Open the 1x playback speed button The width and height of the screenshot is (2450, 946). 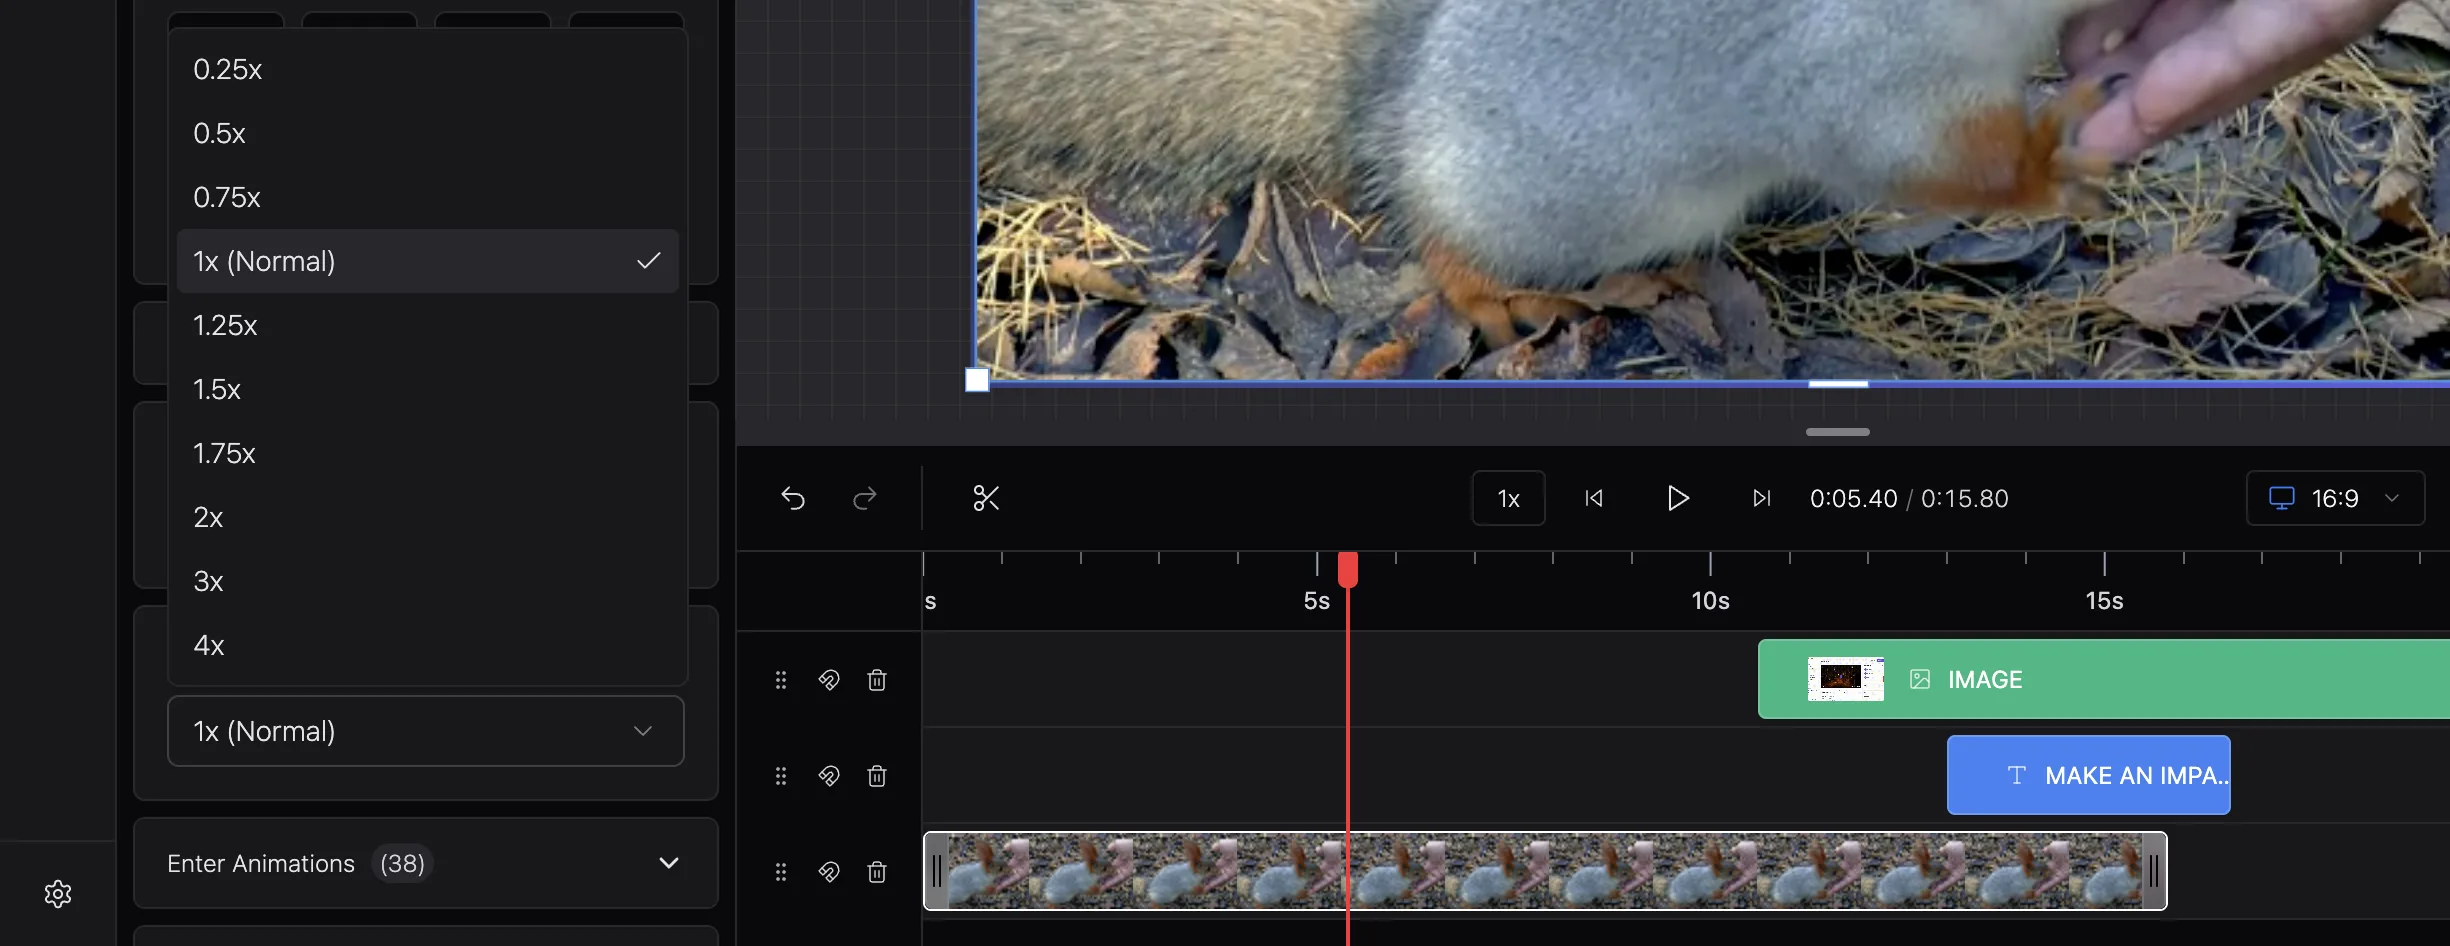click(x=1508, y=498)
